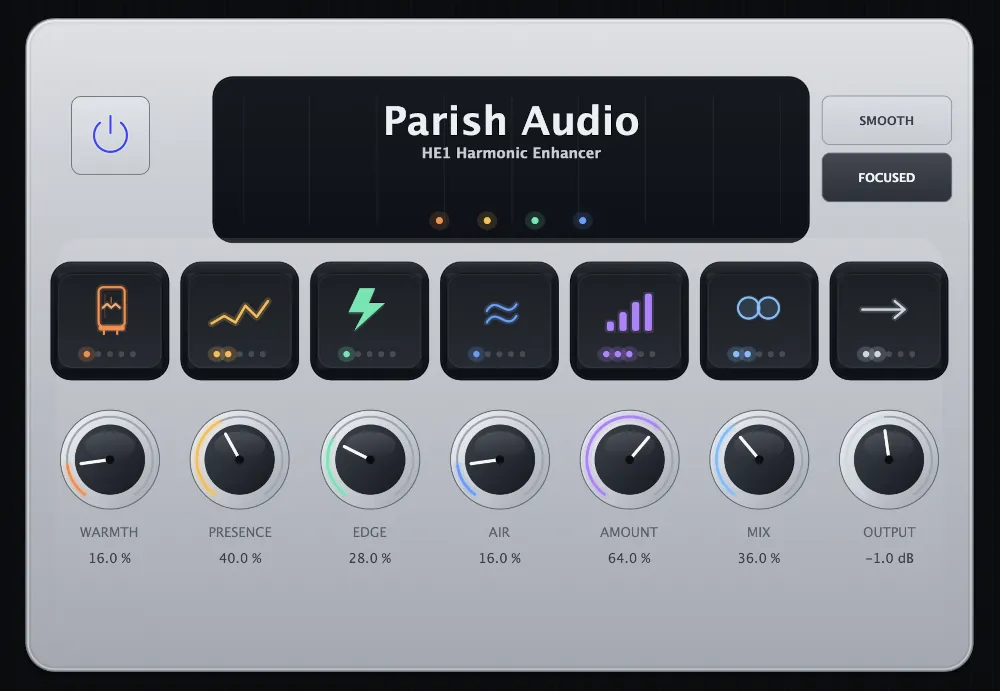Click the green indicator dot in display

click(534, 221)
